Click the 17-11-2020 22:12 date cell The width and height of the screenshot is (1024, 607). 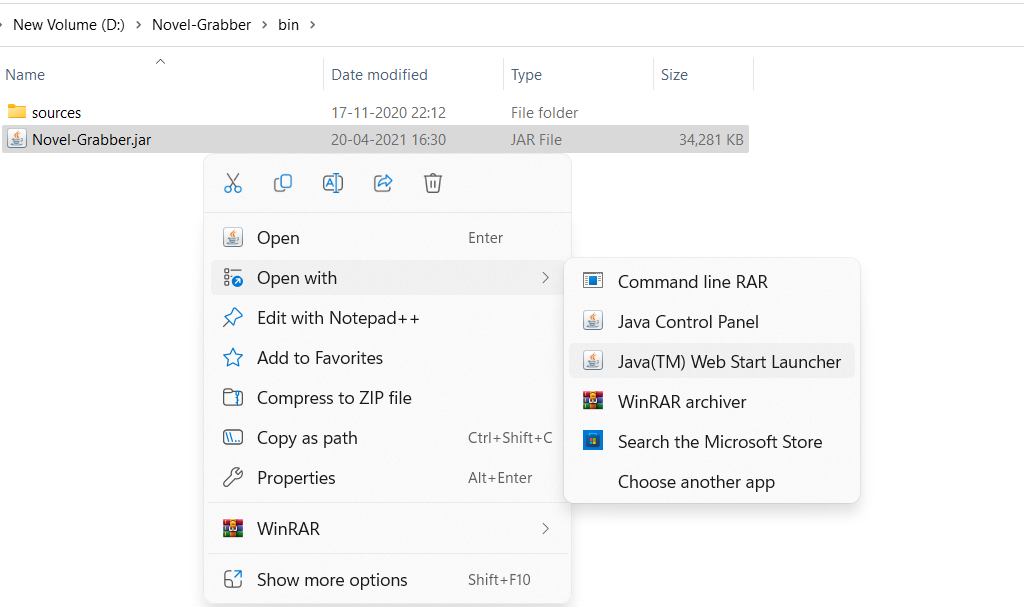click(x=389, y=112)
